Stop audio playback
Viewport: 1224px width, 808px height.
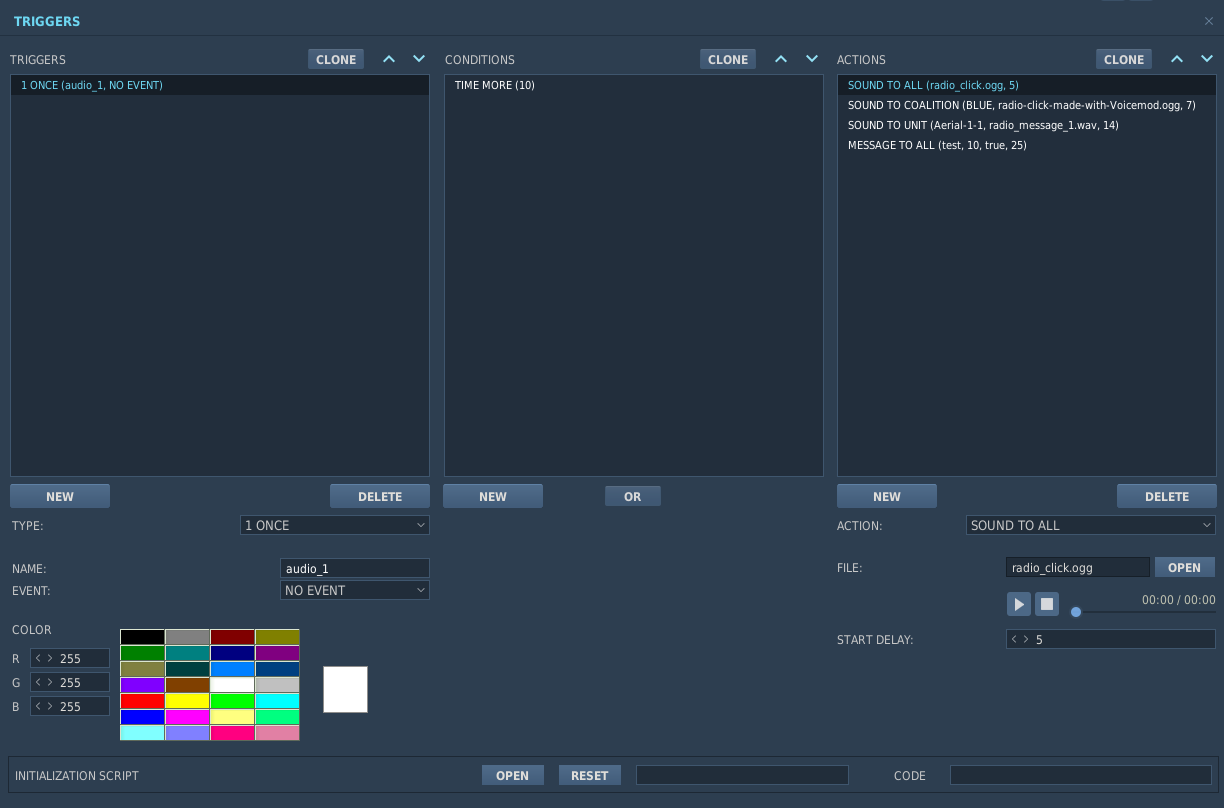1046,604
